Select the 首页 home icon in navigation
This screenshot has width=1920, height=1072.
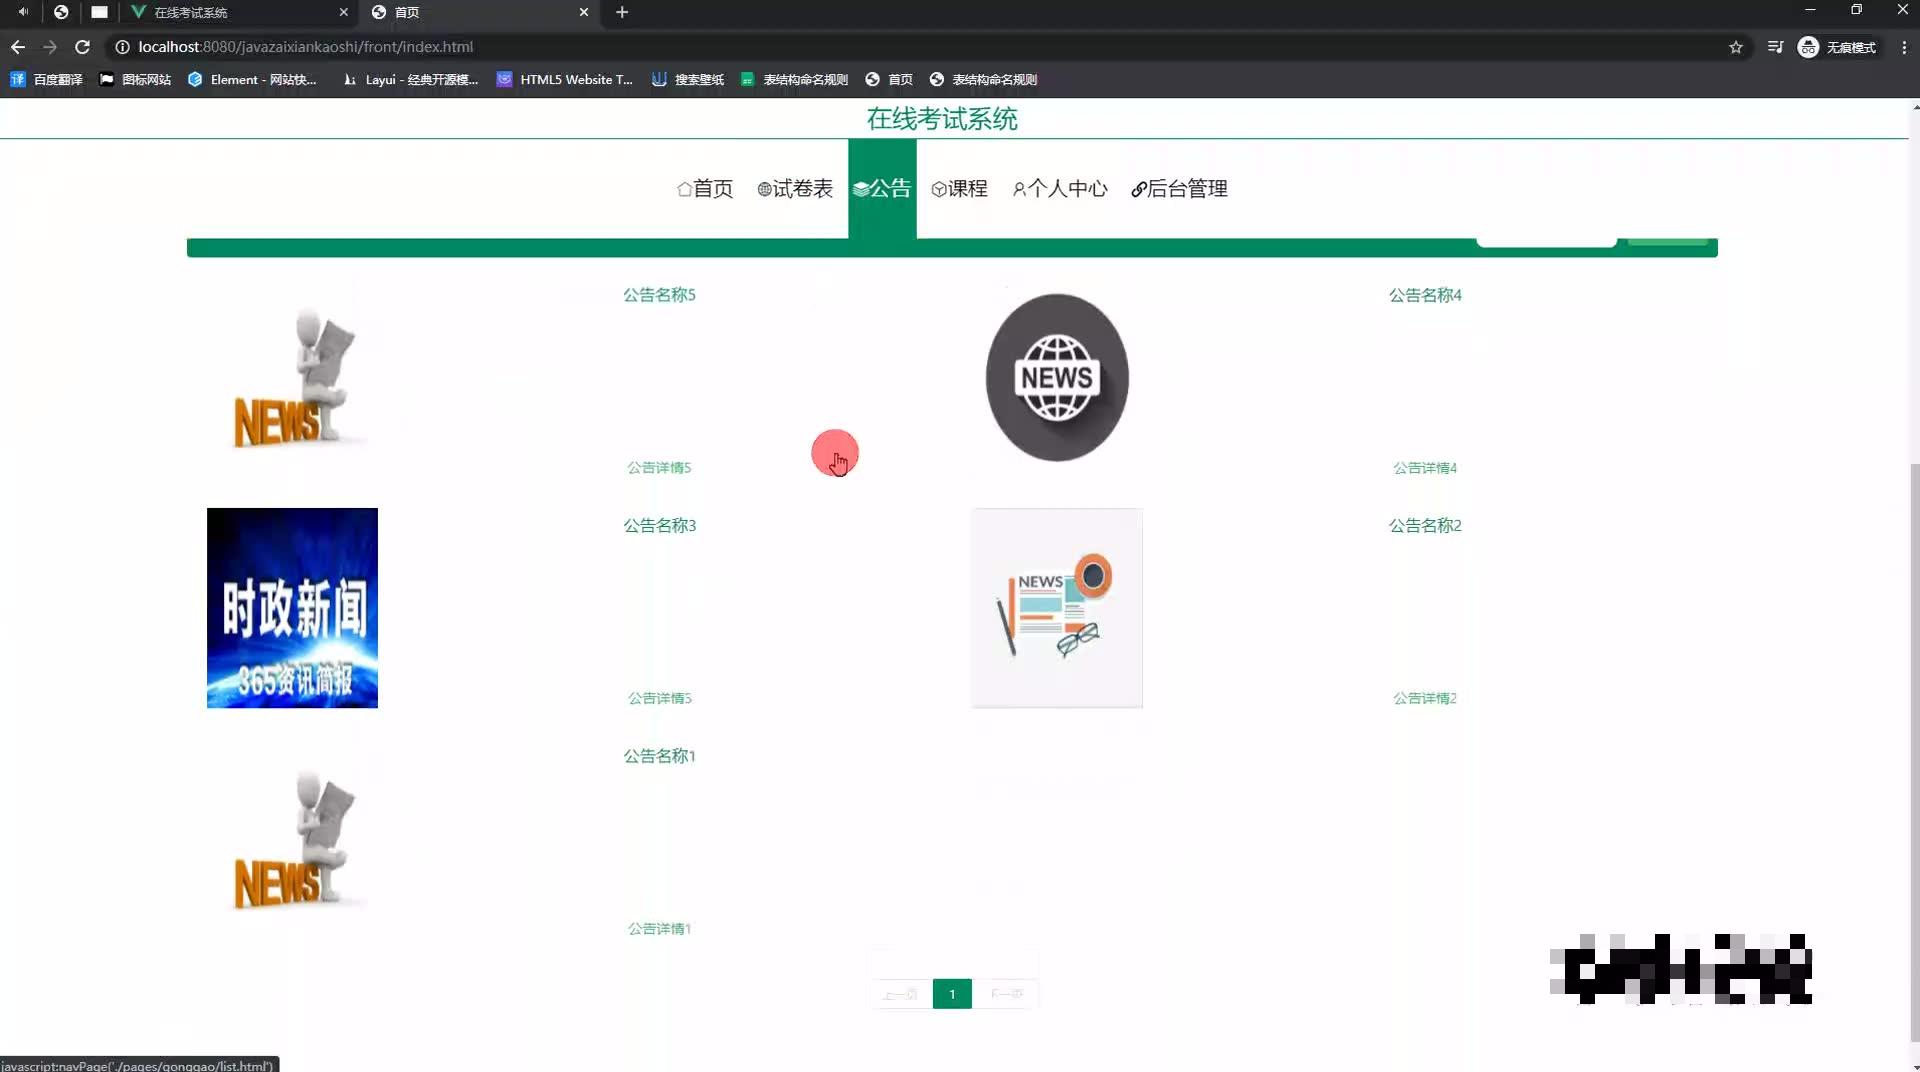pos(683,189)
